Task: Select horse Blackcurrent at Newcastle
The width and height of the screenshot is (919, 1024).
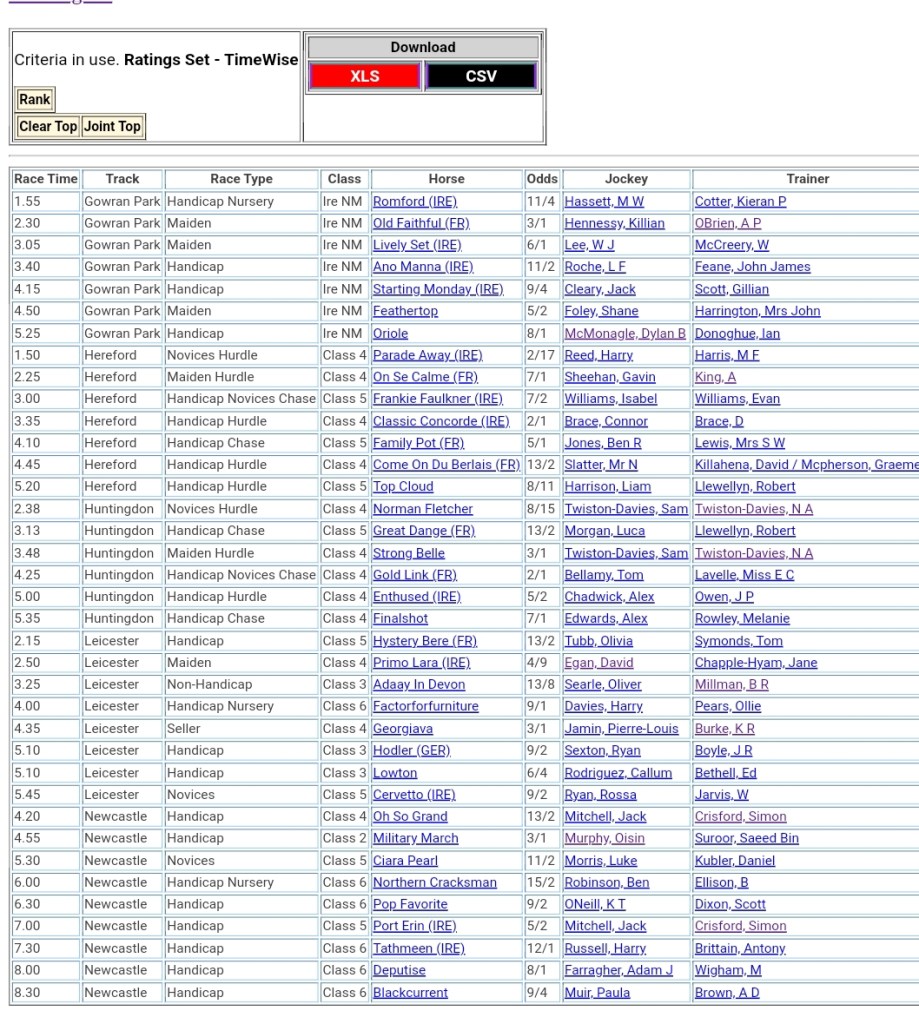Action: [410, 993]
